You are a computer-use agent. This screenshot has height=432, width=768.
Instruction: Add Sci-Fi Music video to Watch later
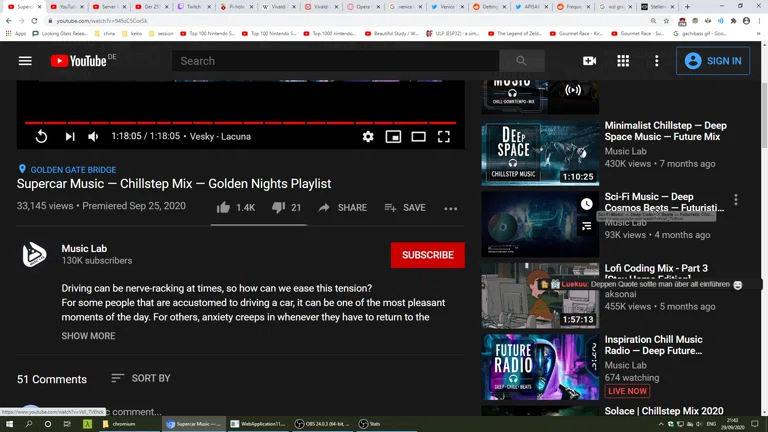[586, 204]
